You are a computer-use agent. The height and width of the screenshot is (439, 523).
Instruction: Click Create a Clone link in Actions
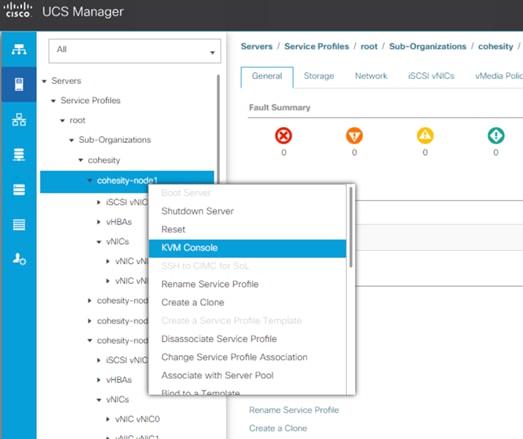[x=278, y=428]
